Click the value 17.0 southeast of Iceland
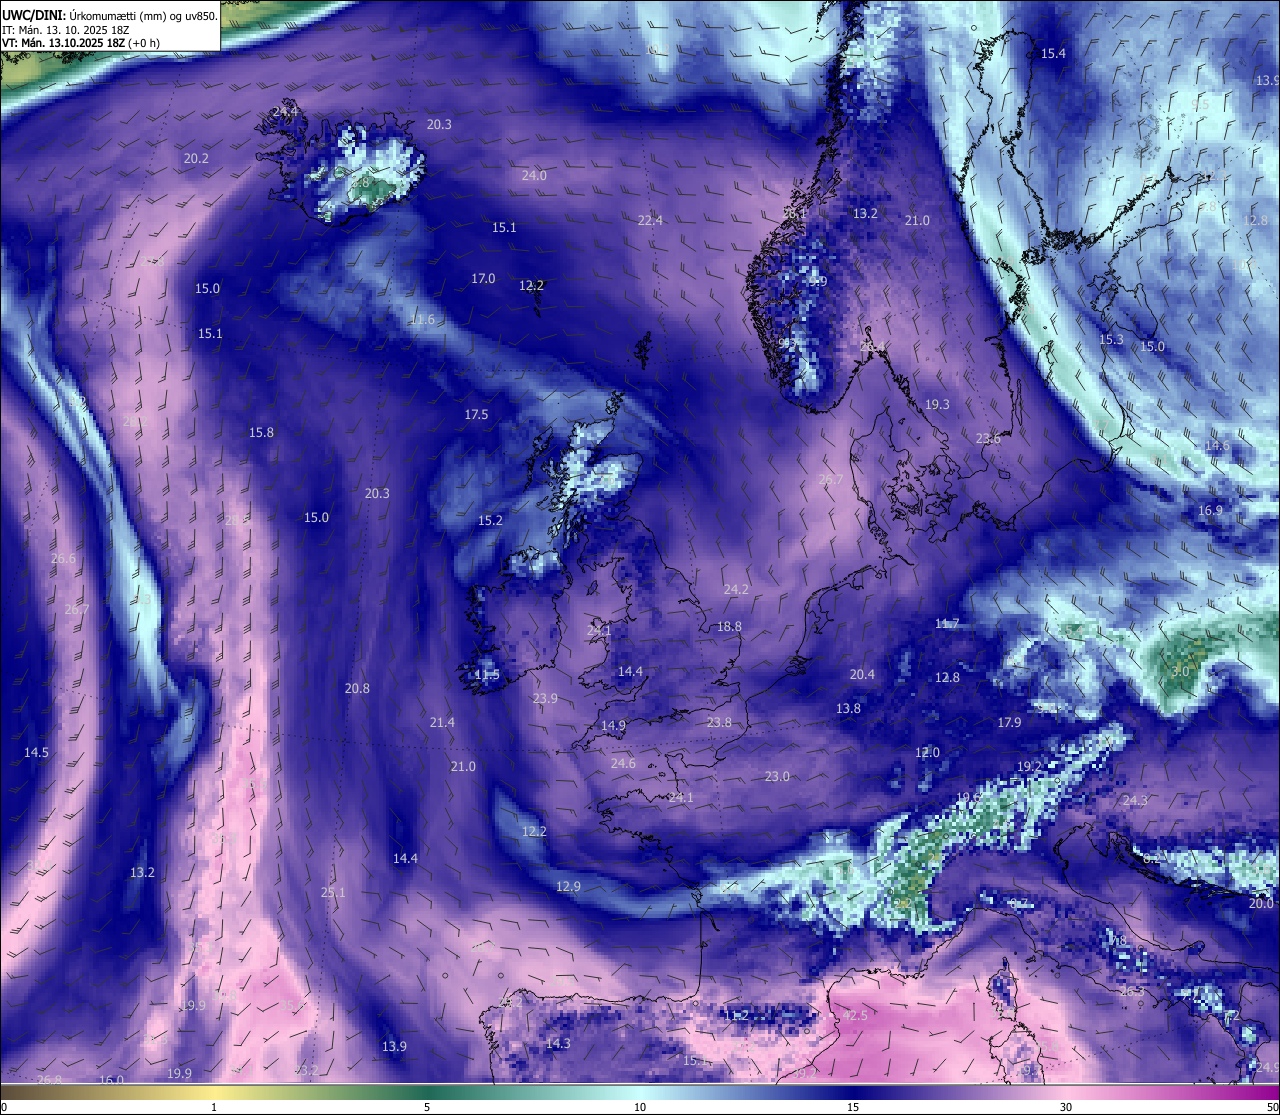This screenshot has height=1115, width=1280. pos(483,279)
